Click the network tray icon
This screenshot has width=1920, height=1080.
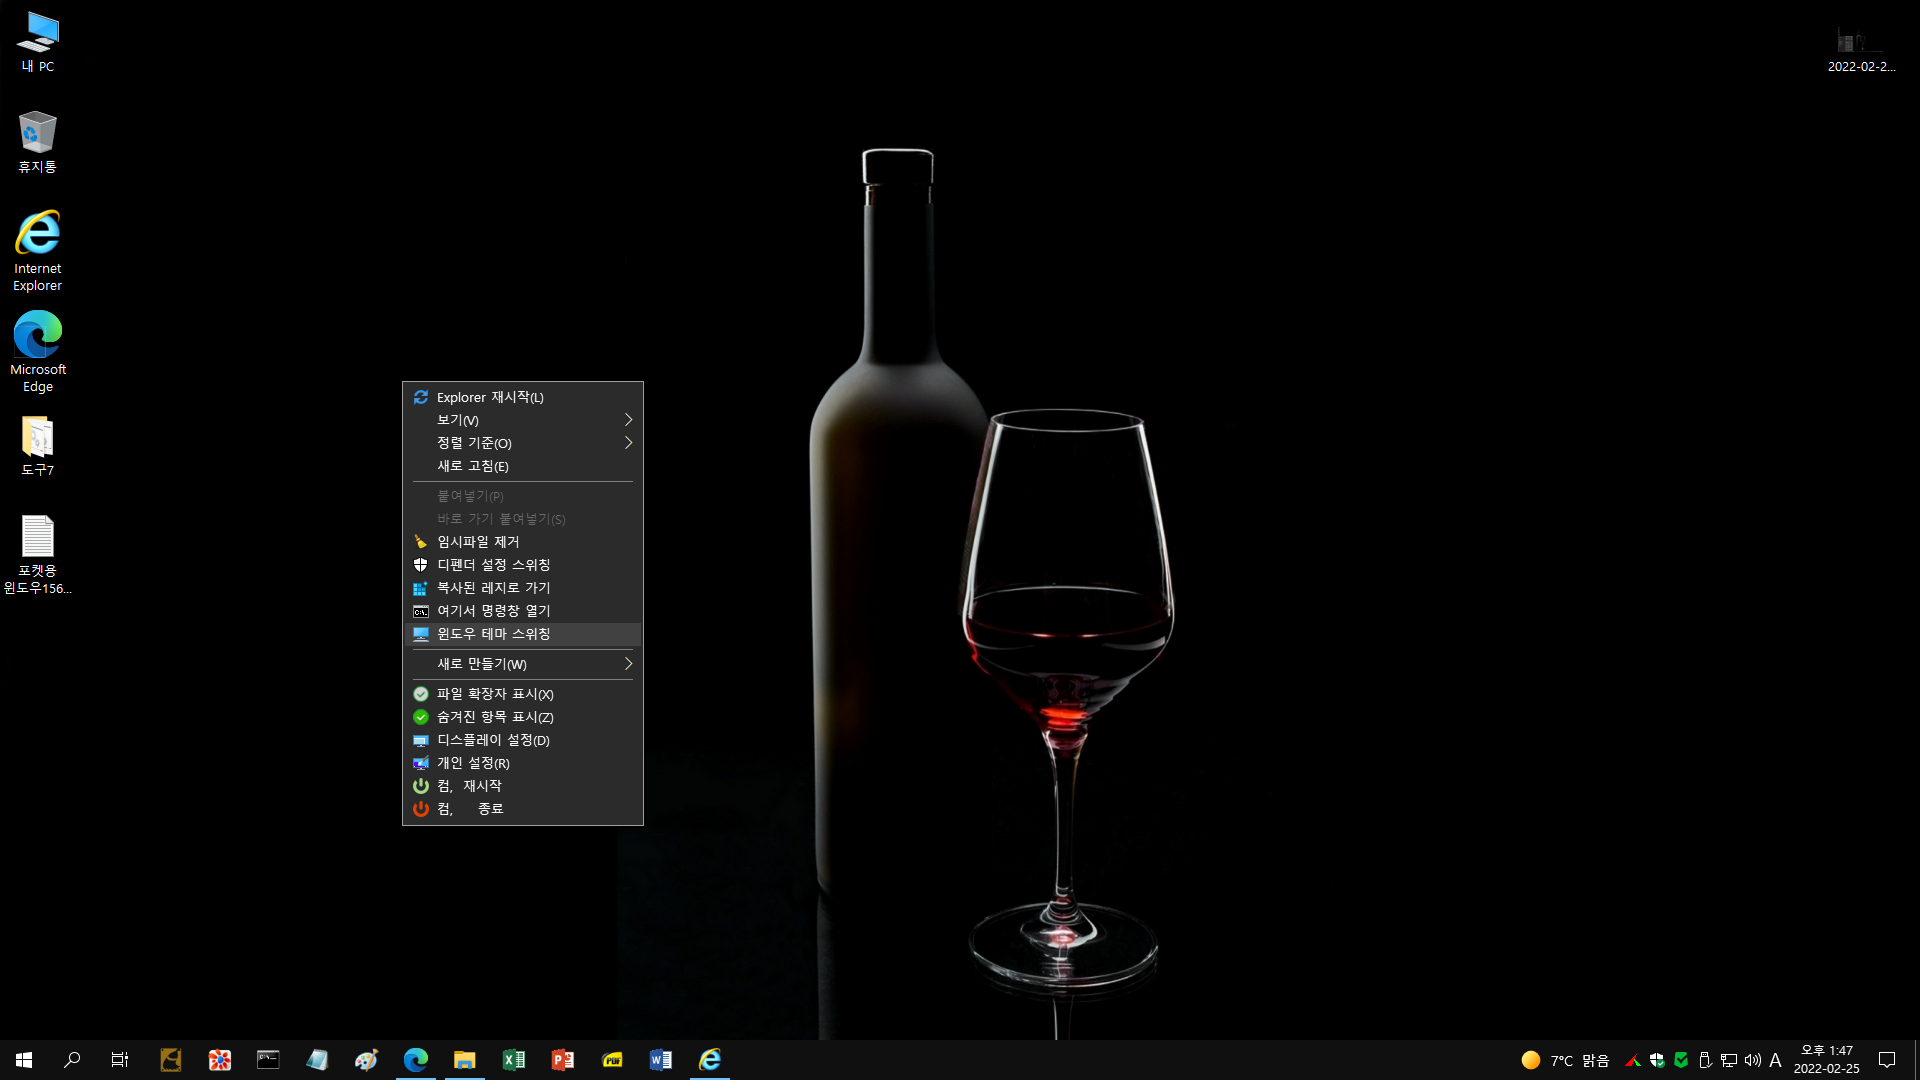pos(1729,1060)
